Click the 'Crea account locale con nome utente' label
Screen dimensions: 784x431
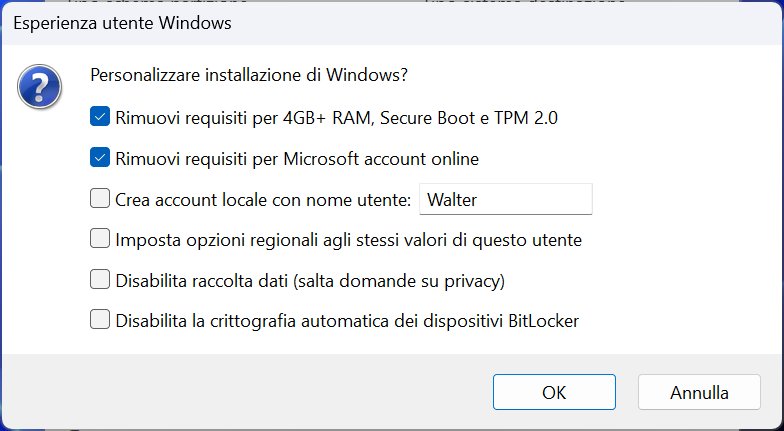coord(263,200)
